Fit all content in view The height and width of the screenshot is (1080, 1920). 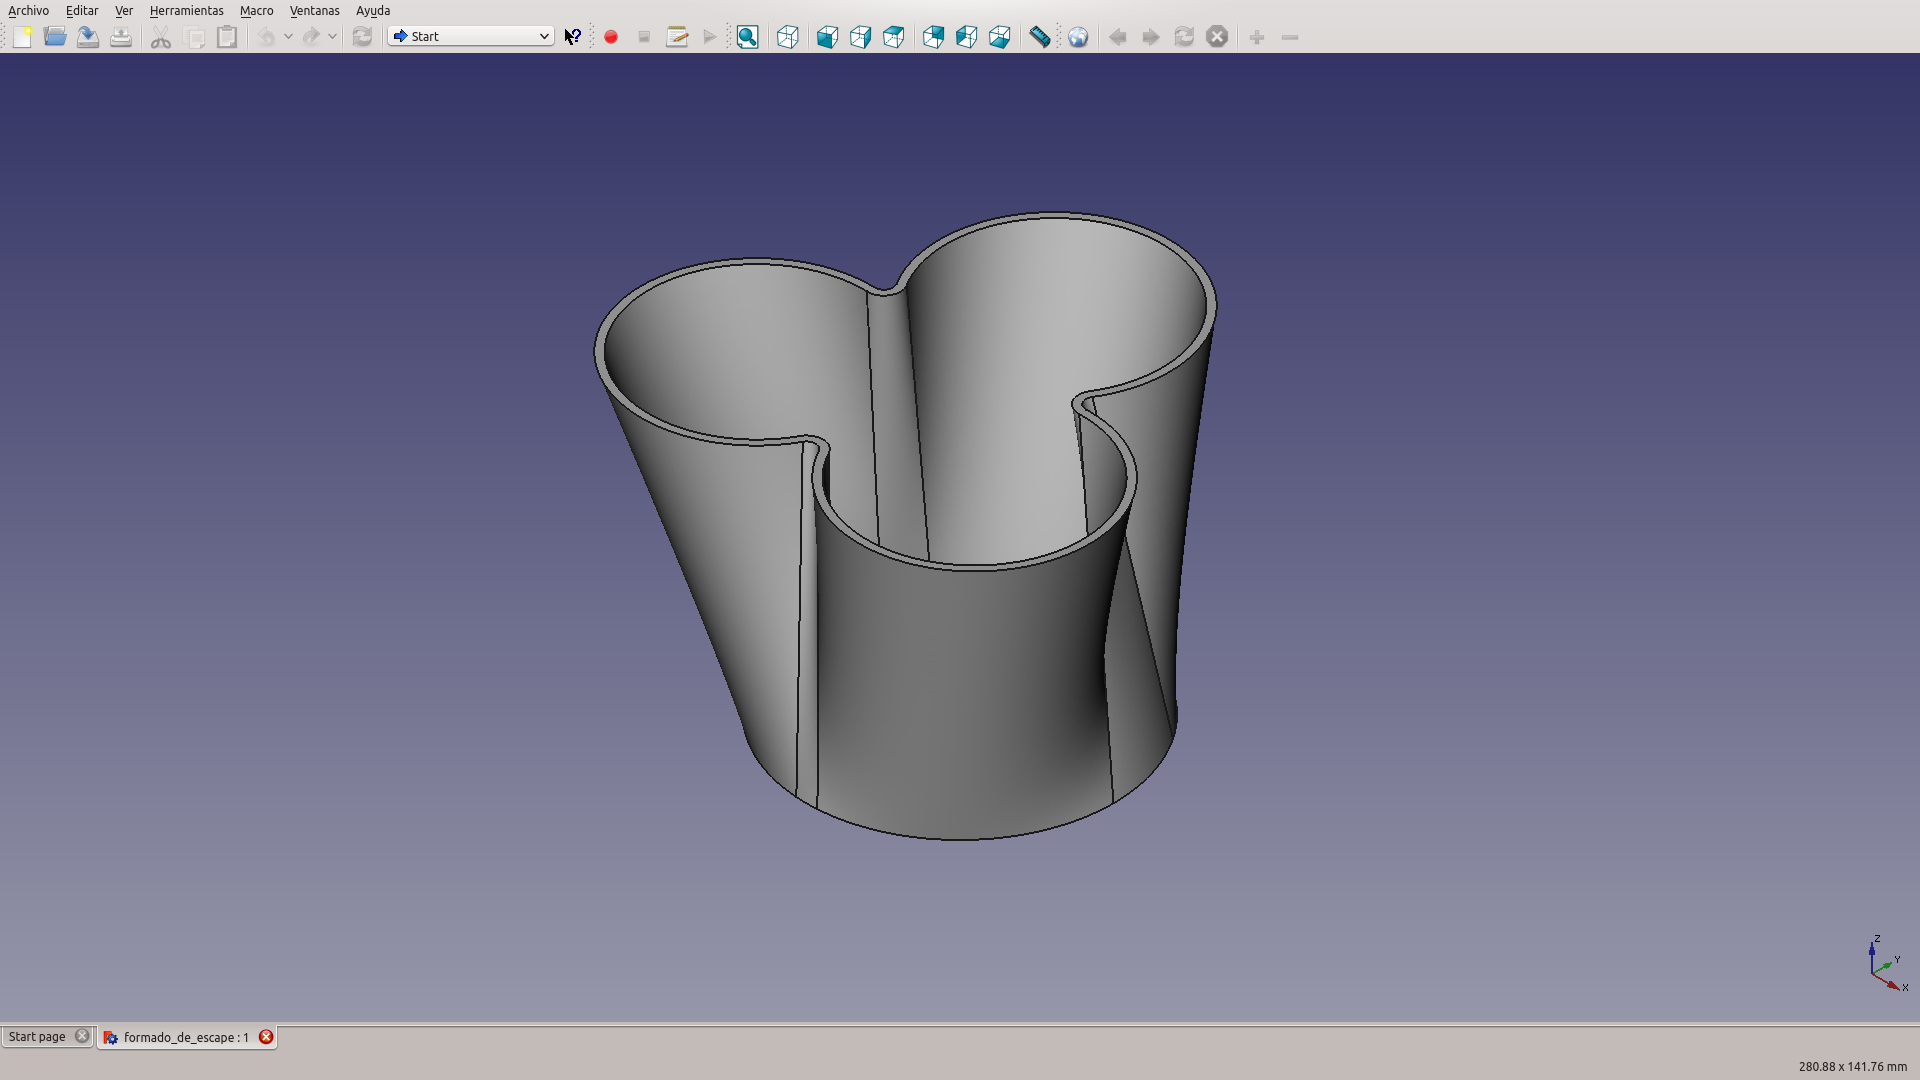(x=748, y=37)
